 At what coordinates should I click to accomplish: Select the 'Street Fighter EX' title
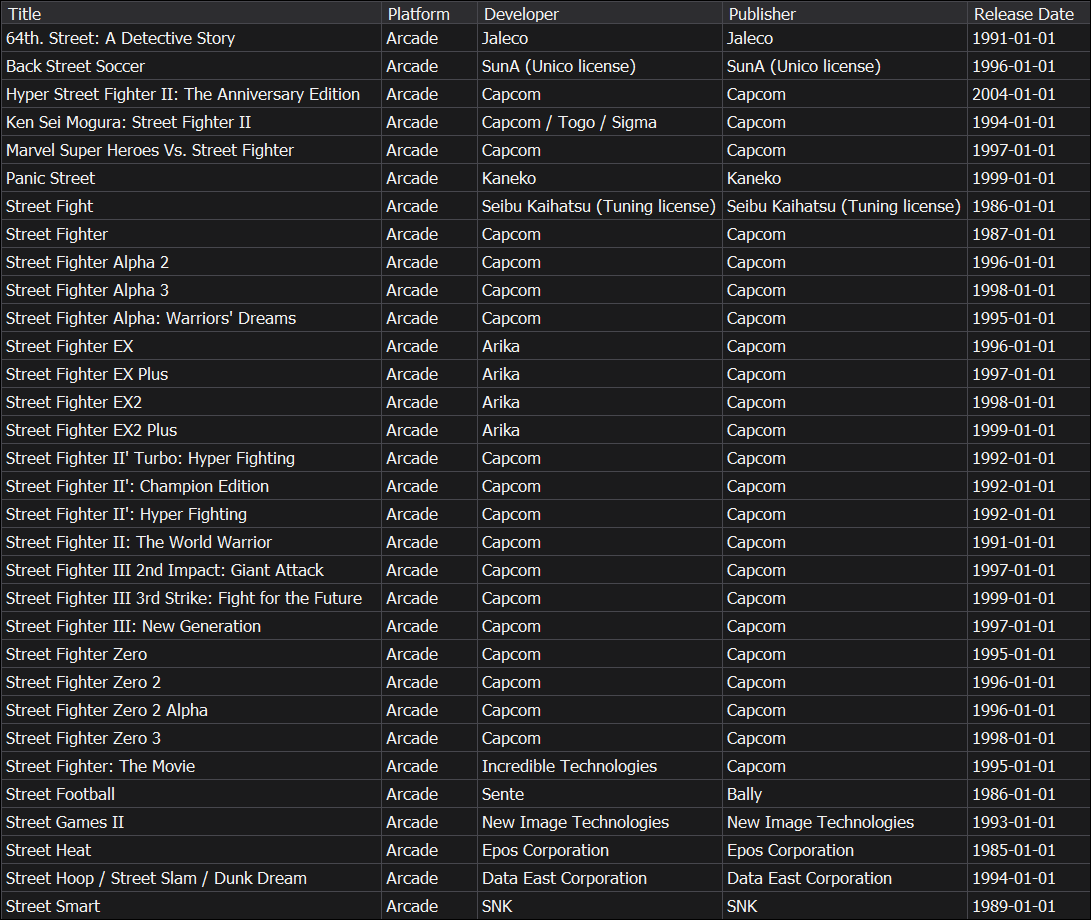pyautogui.click(x=70, y=347)
